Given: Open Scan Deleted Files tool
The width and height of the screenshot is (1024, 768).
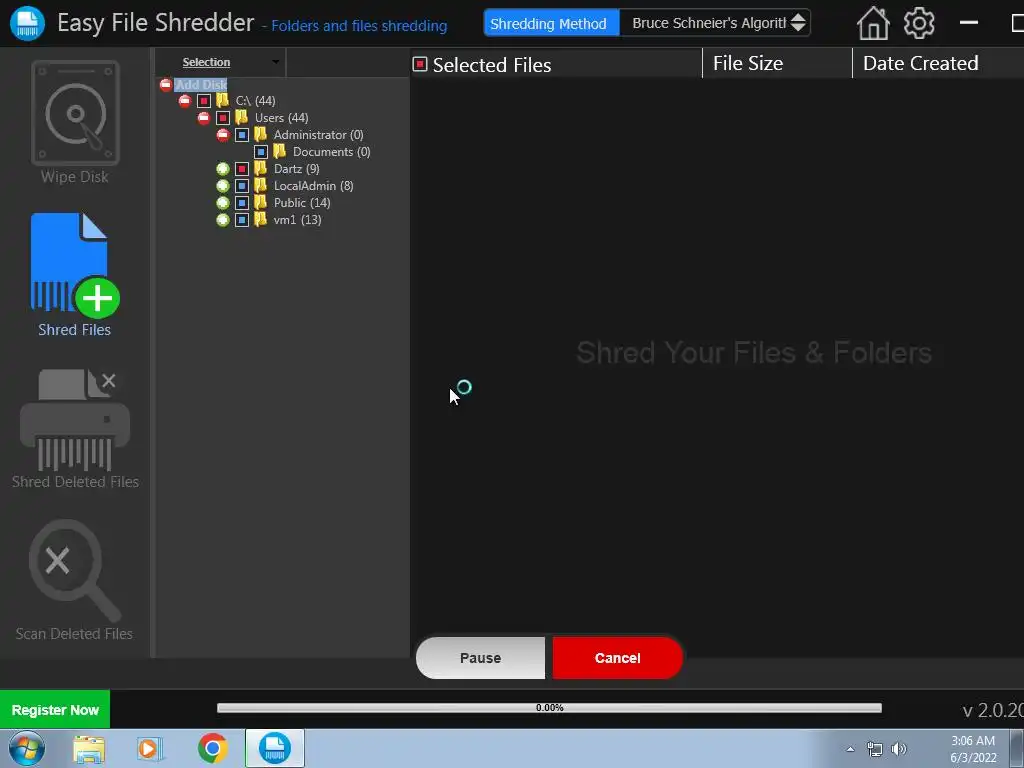Looking at the screenshot, I should (x=74, y=581).
